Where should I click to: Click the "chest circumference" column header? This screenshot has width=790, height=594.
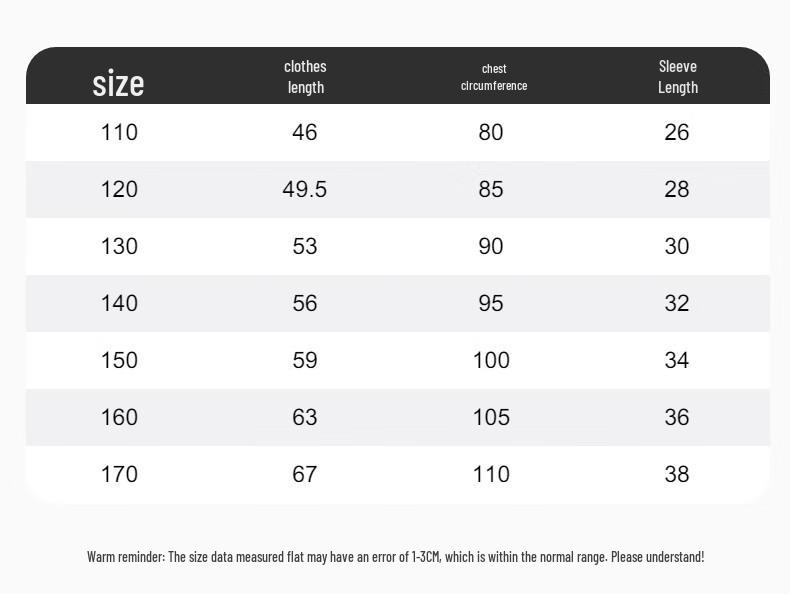coord(494,77)
